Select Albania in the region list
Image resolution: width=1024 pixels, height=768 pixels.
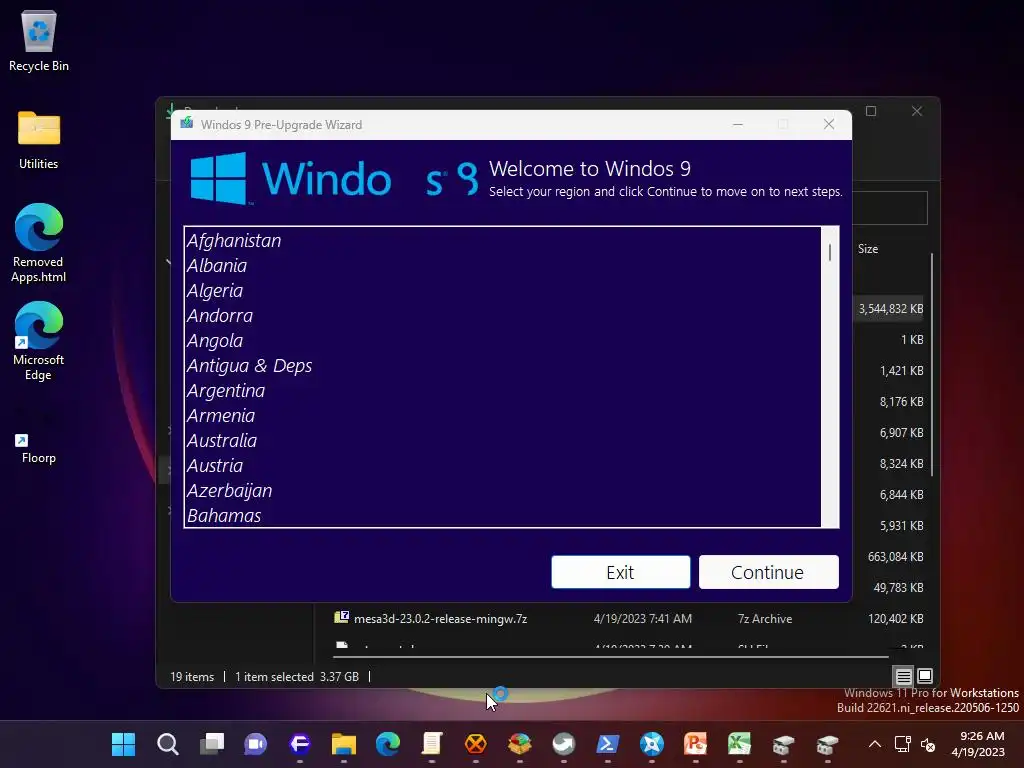click(x=502, y=265)
